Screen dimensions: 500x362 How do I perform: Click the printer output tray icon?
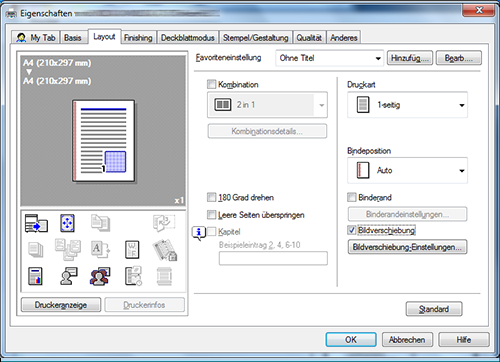[x=36, y=223]
